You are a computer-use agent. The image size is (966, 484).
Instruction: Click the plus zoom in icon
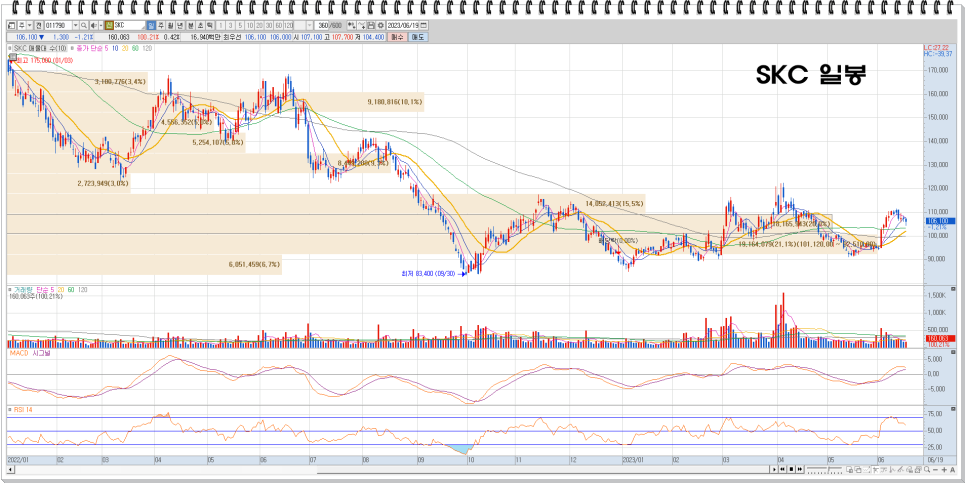pos(944,469)
